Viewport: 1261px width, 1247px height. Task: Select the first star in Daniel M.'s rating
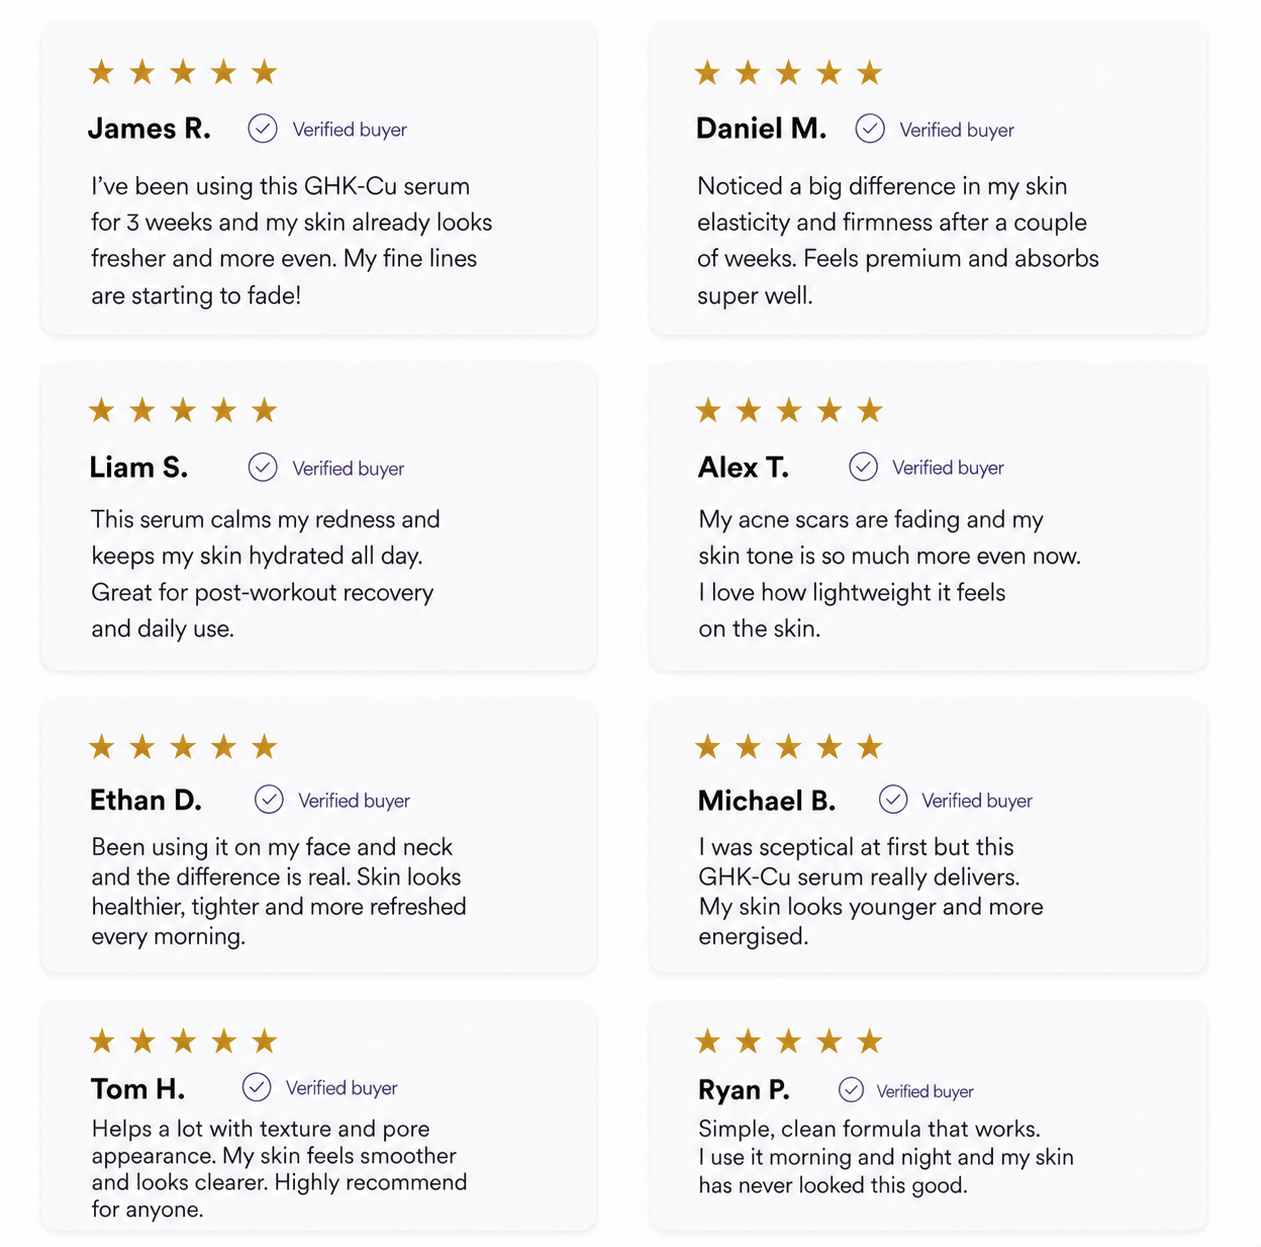click(x=707, y=72)
